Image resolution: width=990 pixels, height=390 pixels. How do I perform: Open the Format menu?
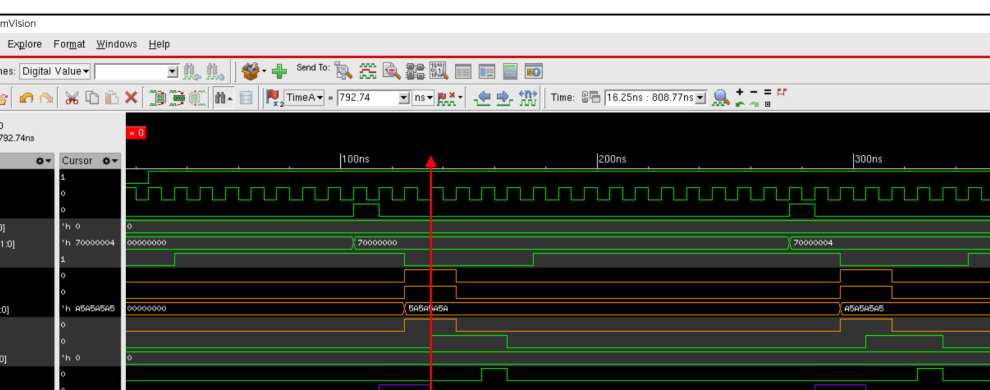coord(69,44)
